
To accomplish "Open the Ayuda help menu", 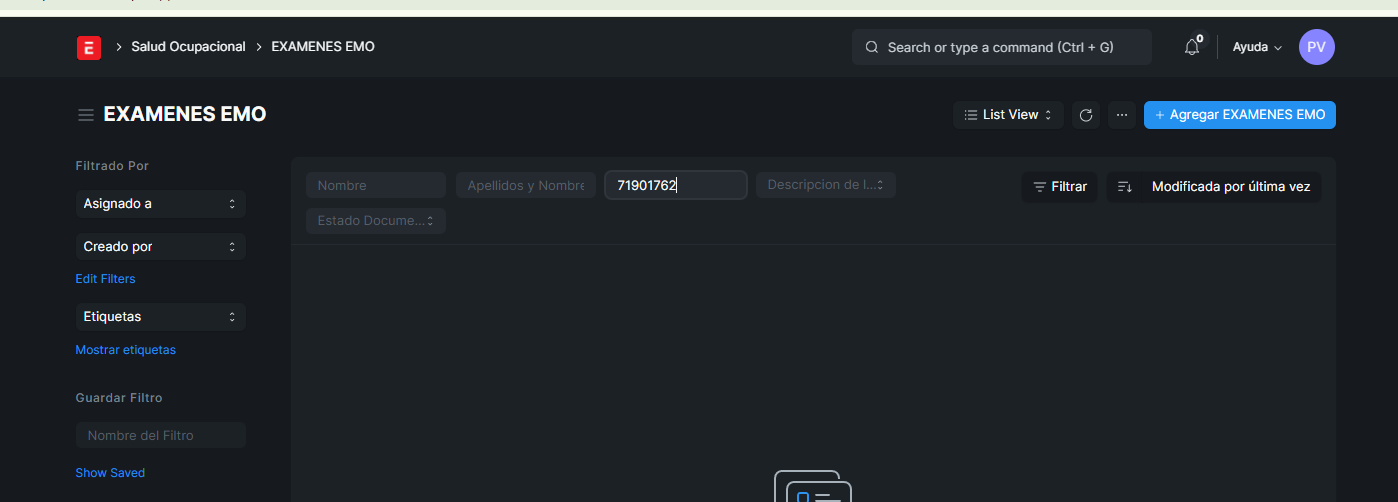I will (x=1257, y=47).
